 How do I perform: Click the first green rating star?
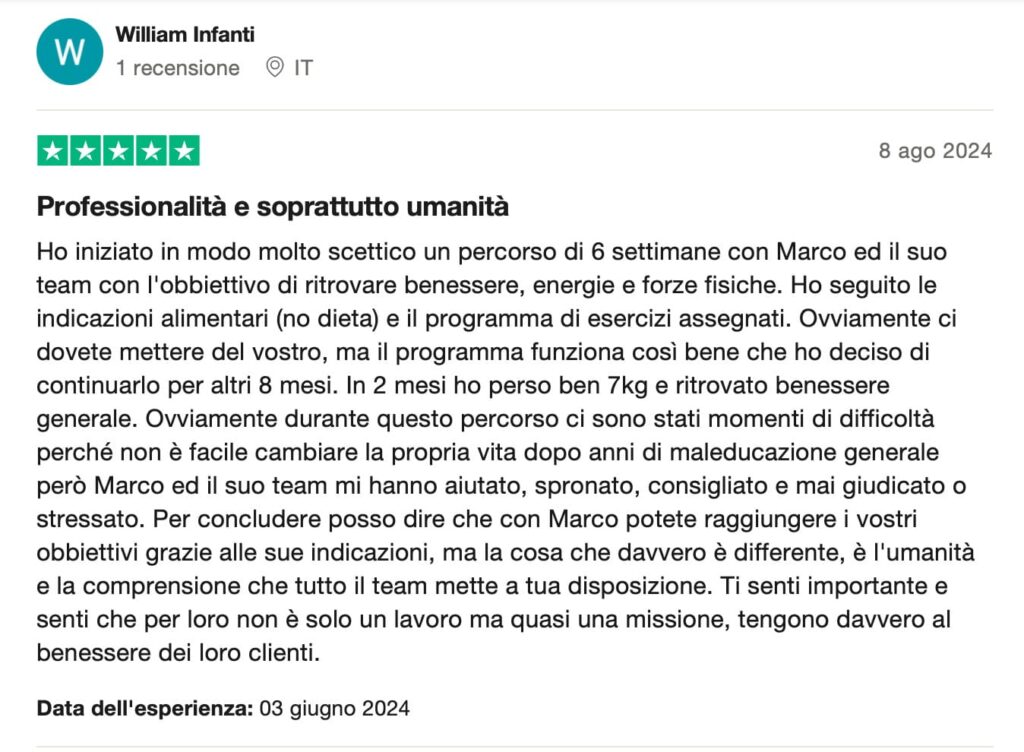pyautogui.click(x=53, y=151)
